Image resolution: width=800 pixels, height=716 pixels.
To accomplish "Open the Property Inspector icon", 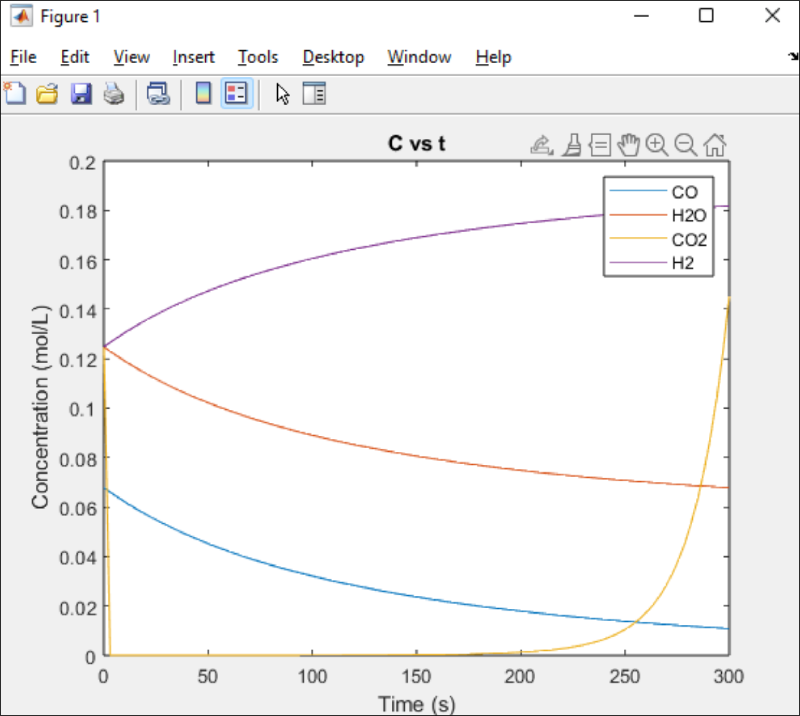I will pos(314,93).
